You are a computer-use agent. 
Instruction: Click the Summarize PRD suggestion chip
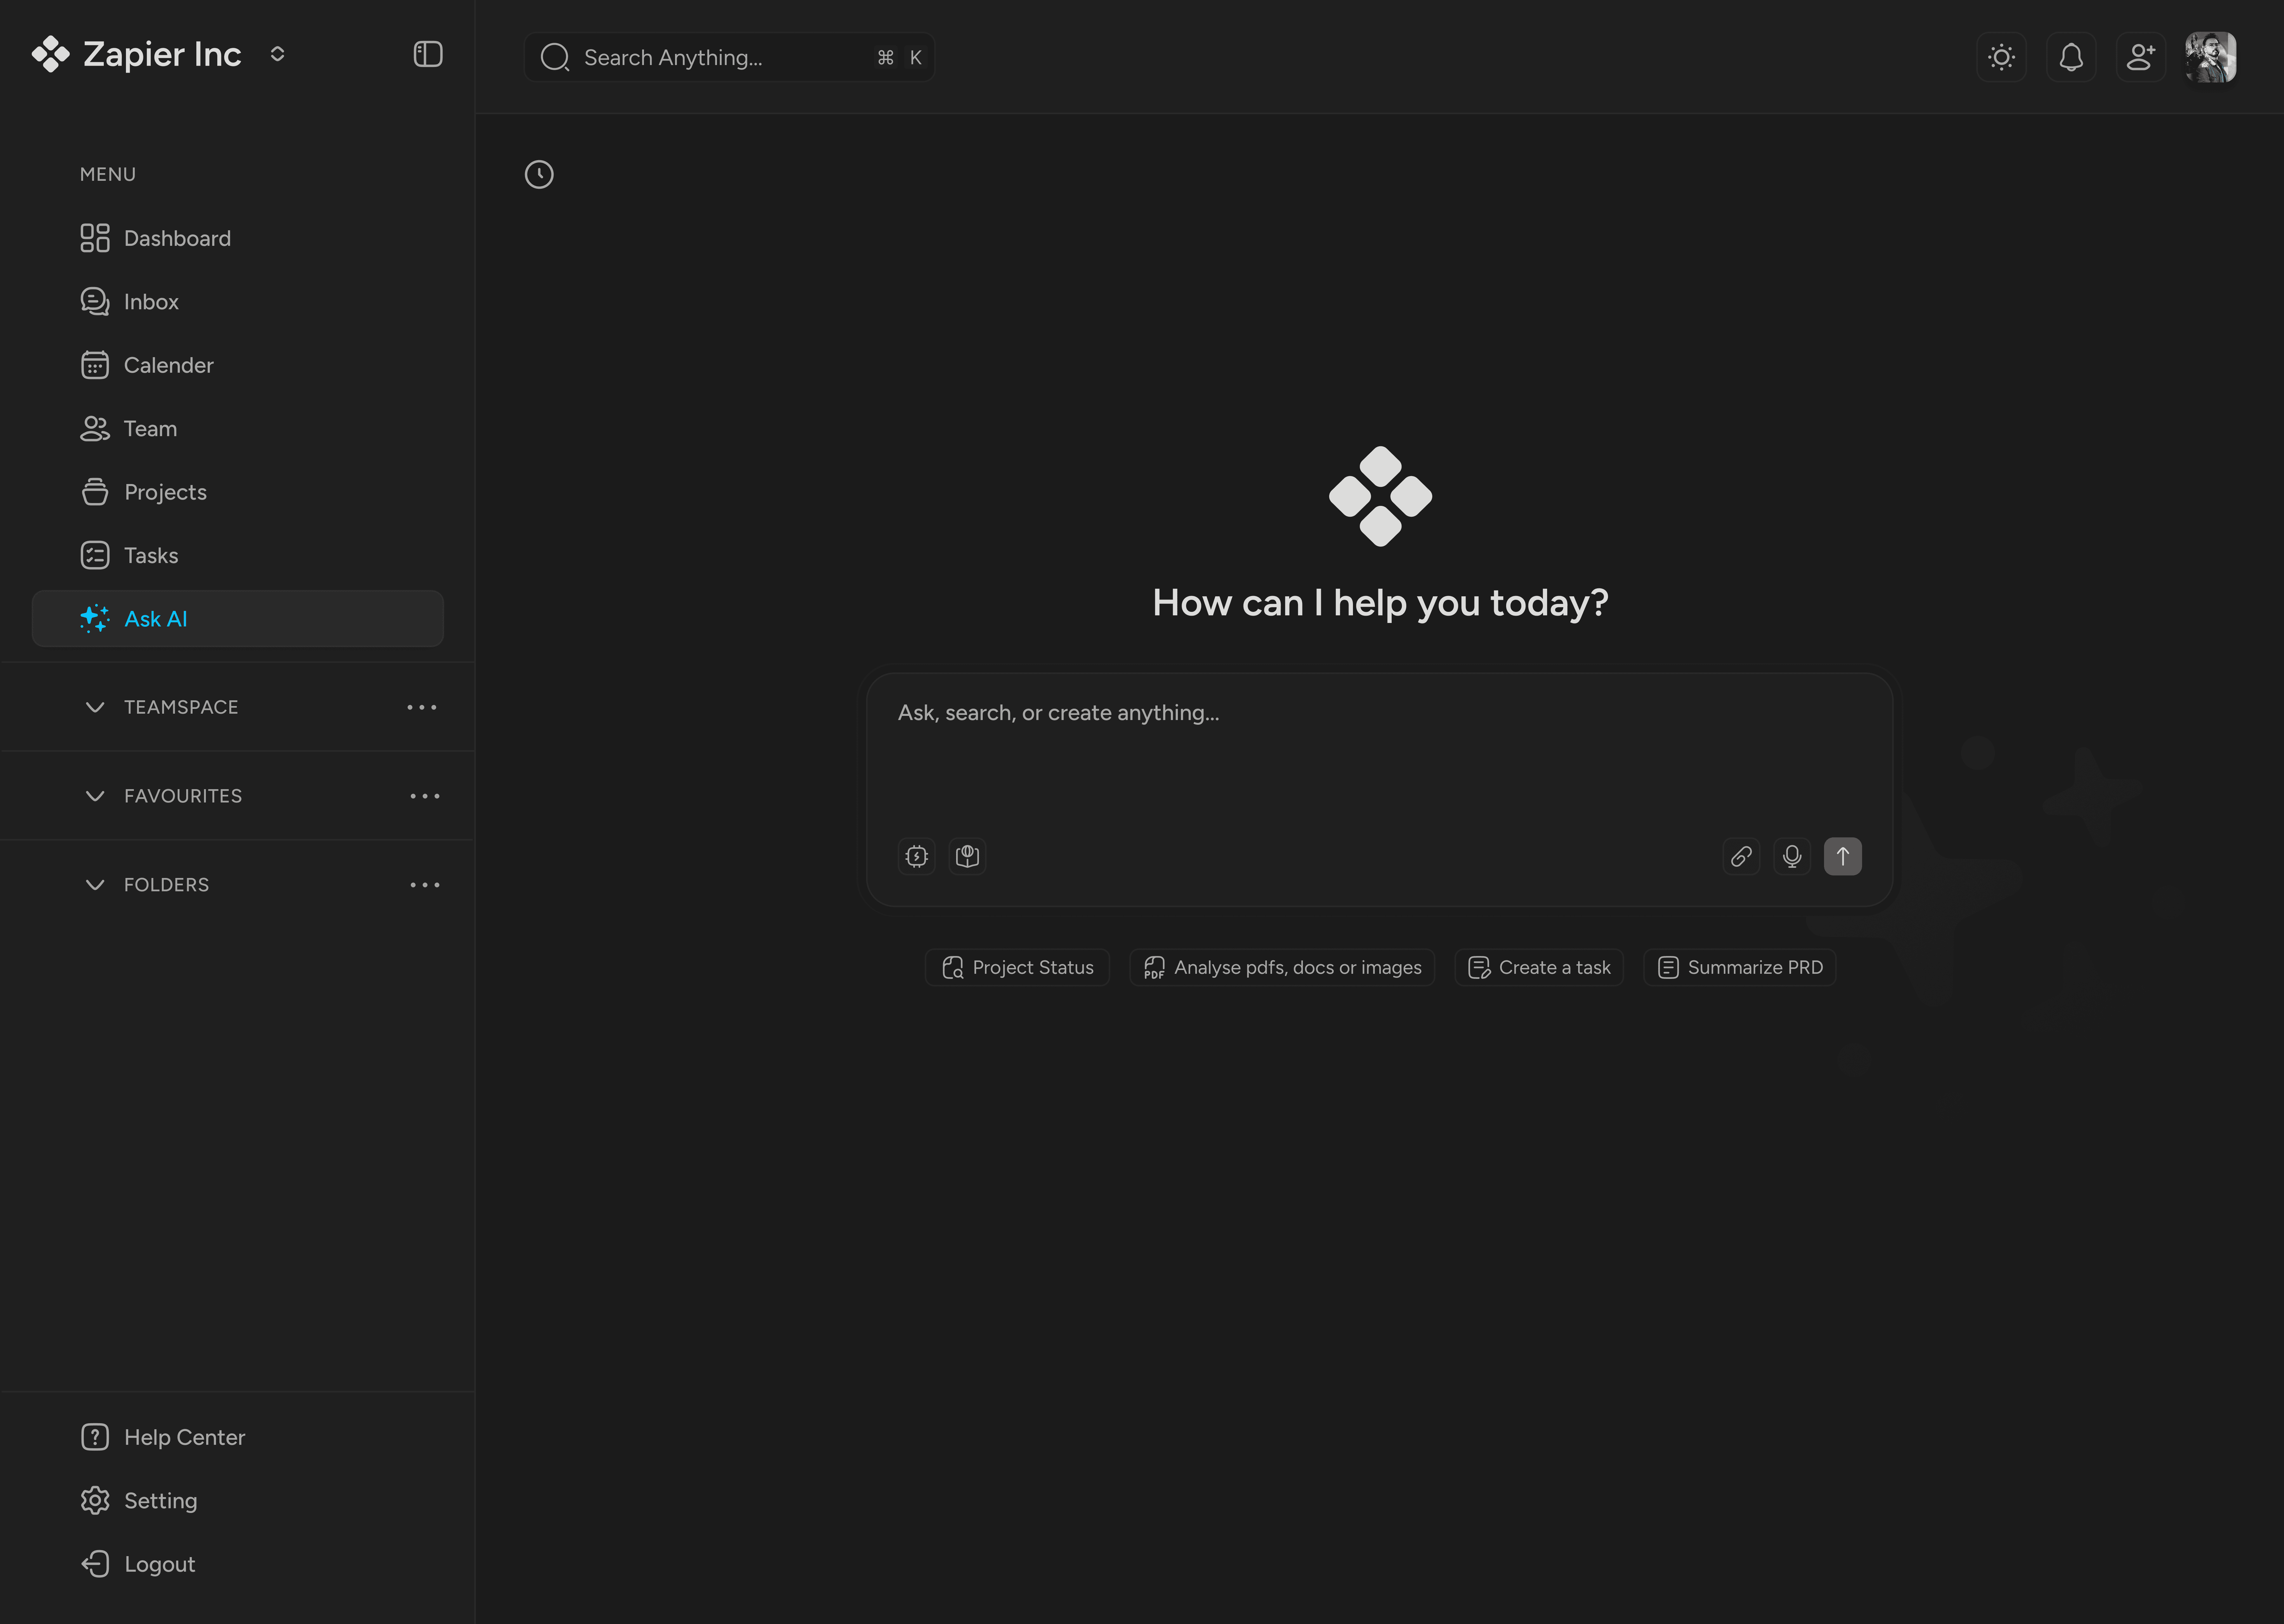click(x=1740, y=967)
